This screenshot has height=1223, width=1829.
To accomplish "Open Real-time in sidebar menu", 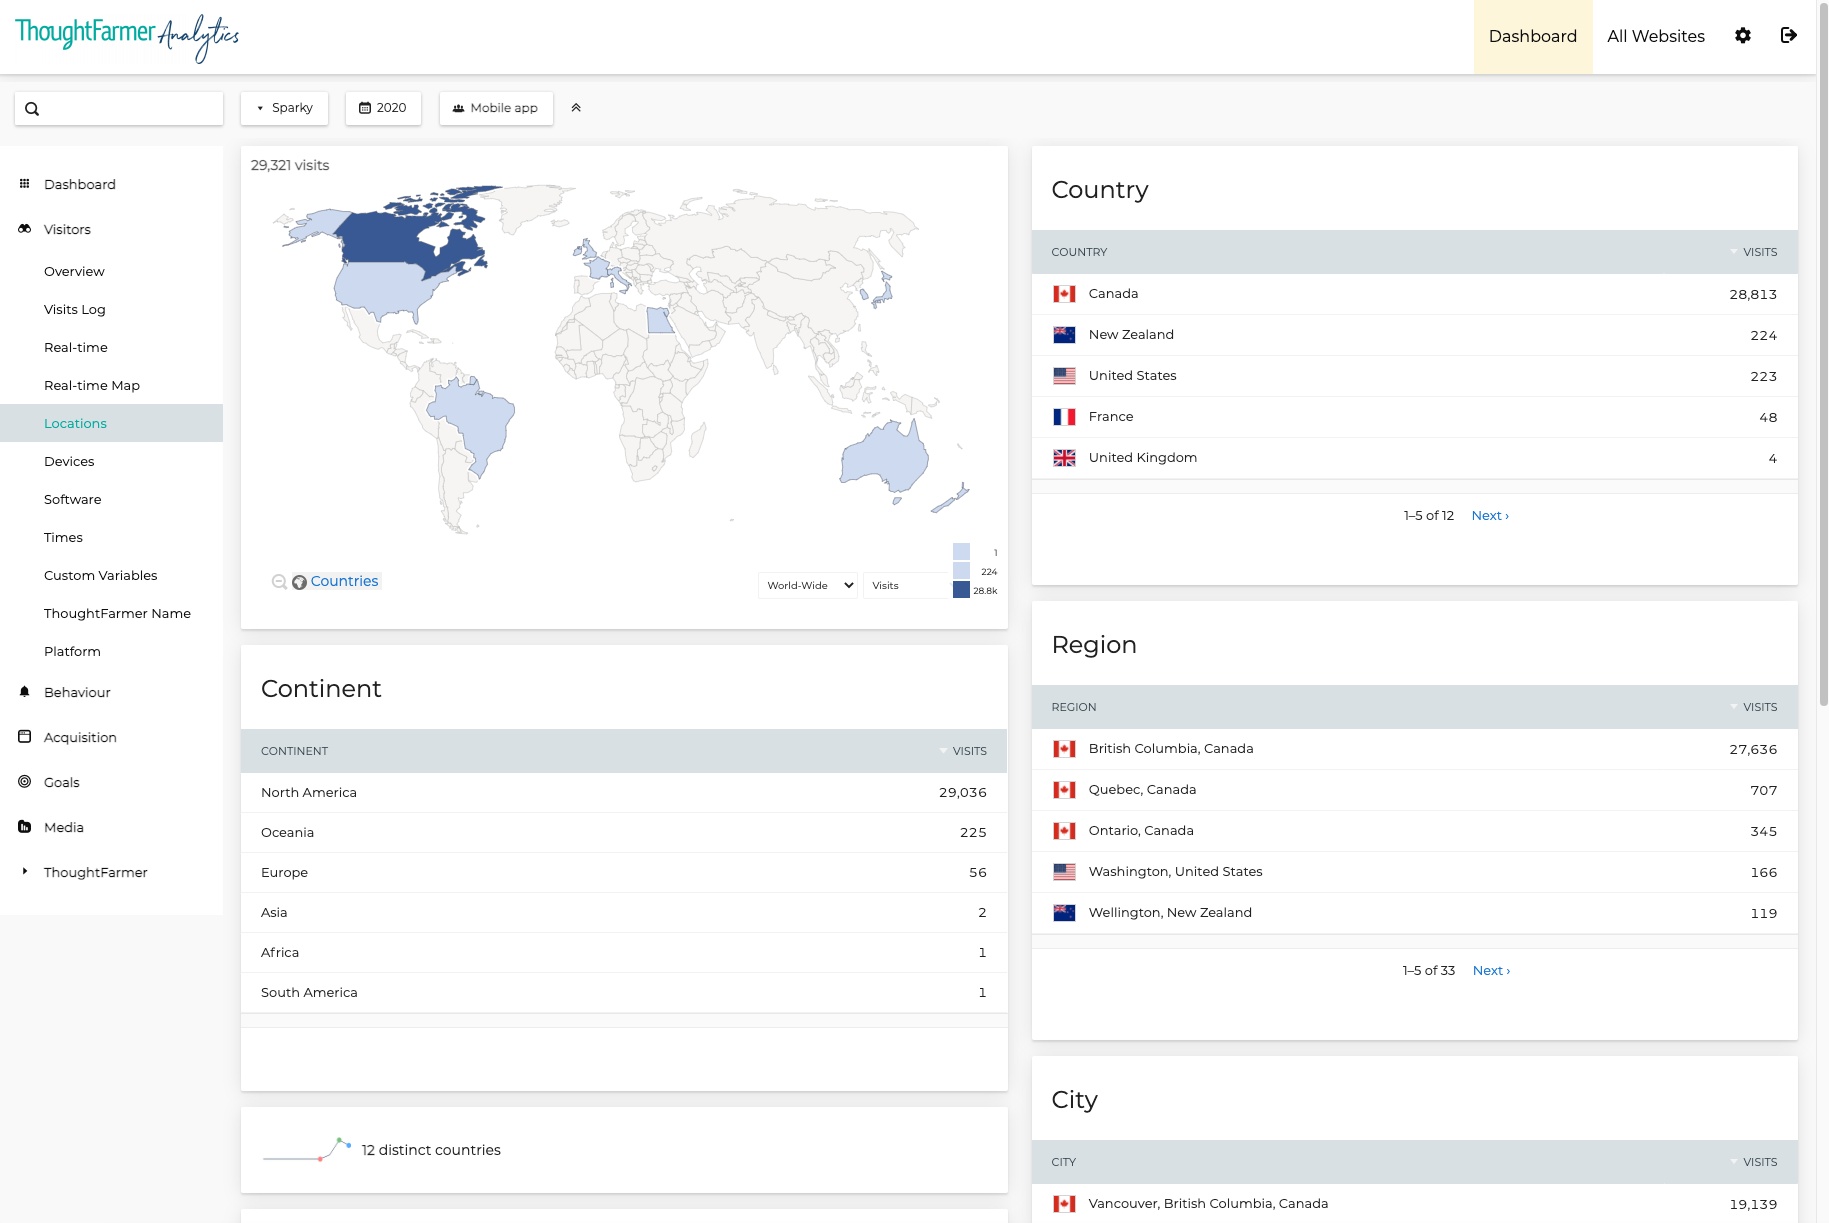I will coord(76,347).
